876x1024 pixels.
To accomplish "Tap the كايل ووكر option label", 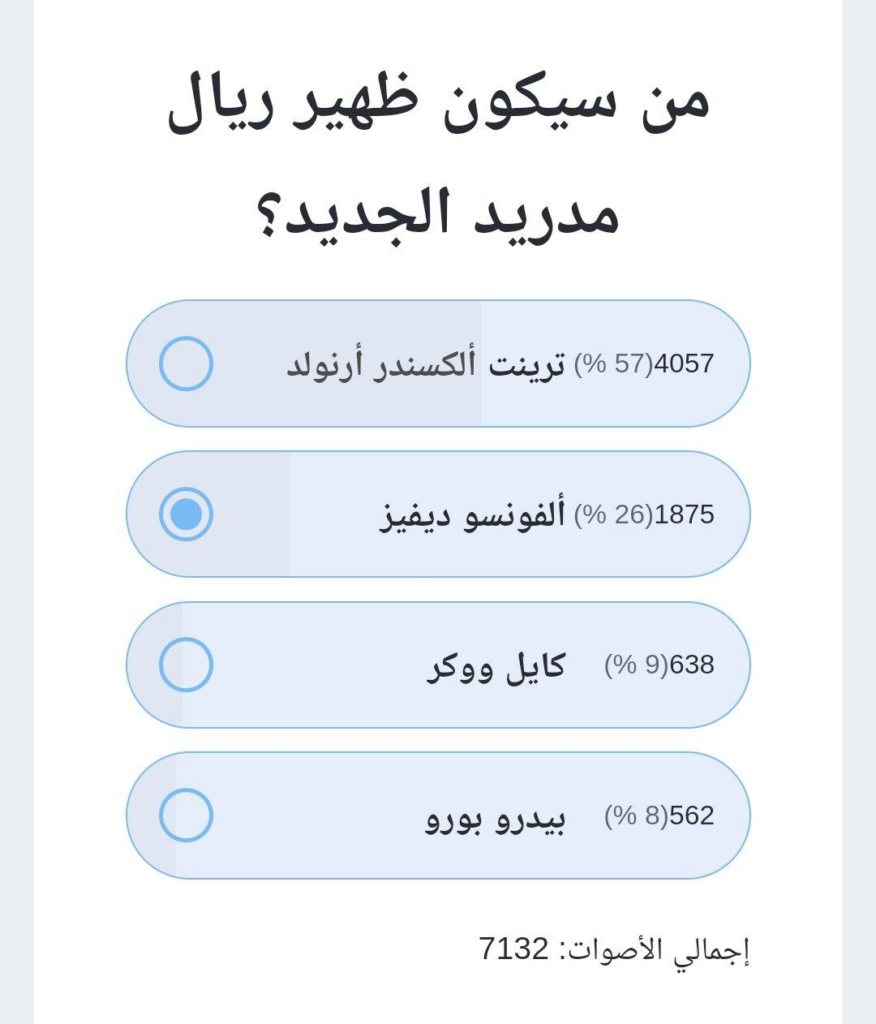I will (496, 666).
